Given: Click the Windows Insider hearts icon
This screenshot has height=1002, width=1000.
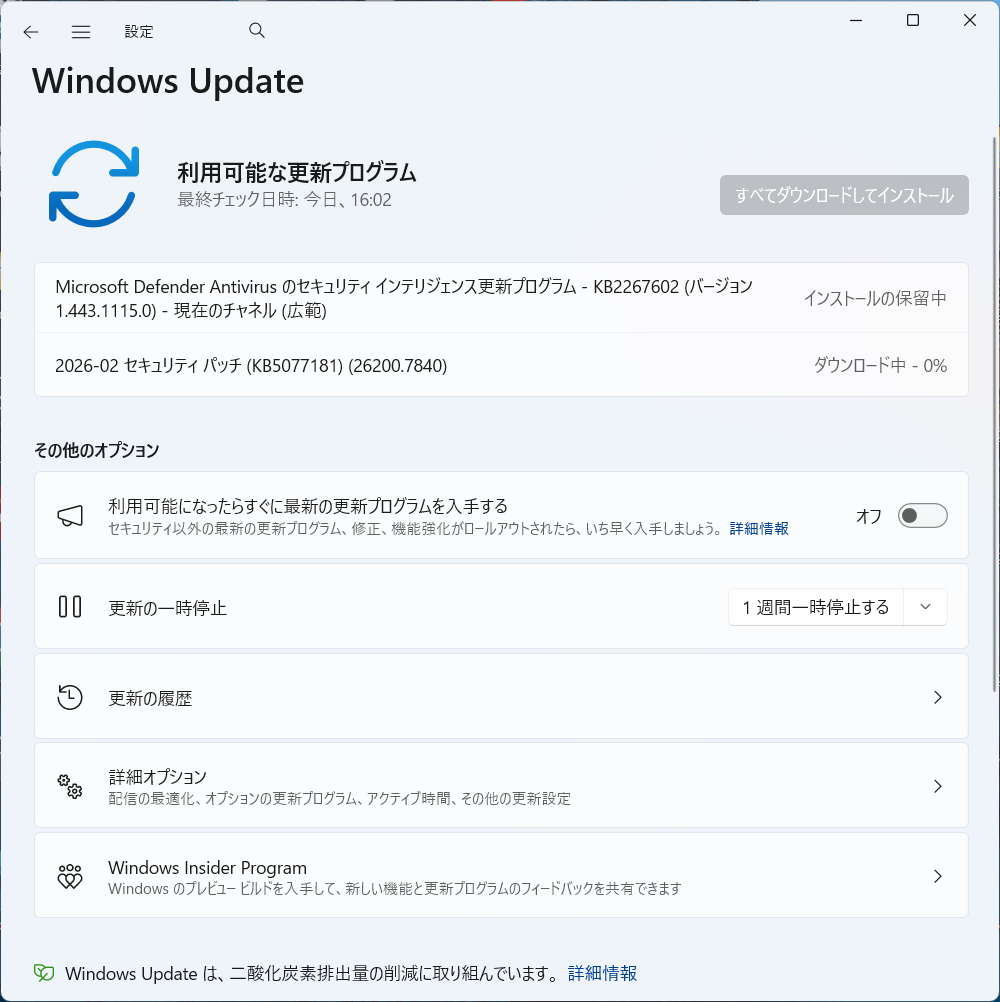Looking at the screenshot, I should (x=70, y=876).
